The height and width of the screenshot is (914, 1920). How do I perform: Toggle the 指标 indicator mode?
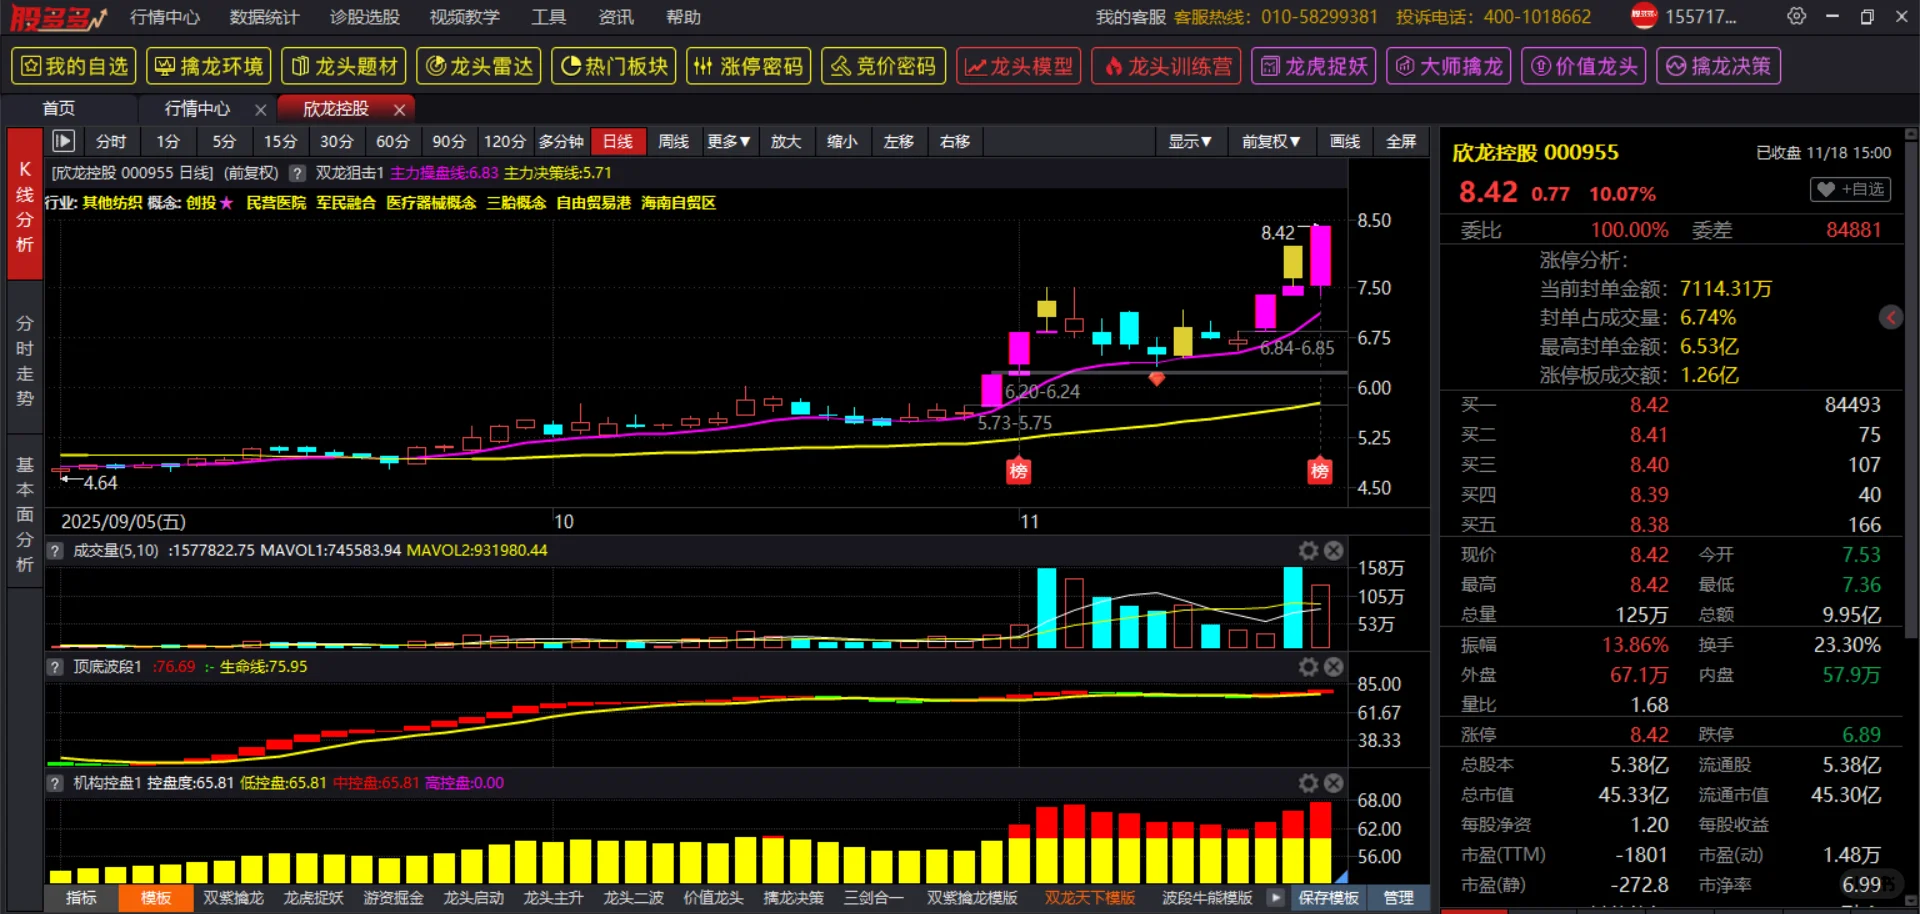tap(82, 898)
